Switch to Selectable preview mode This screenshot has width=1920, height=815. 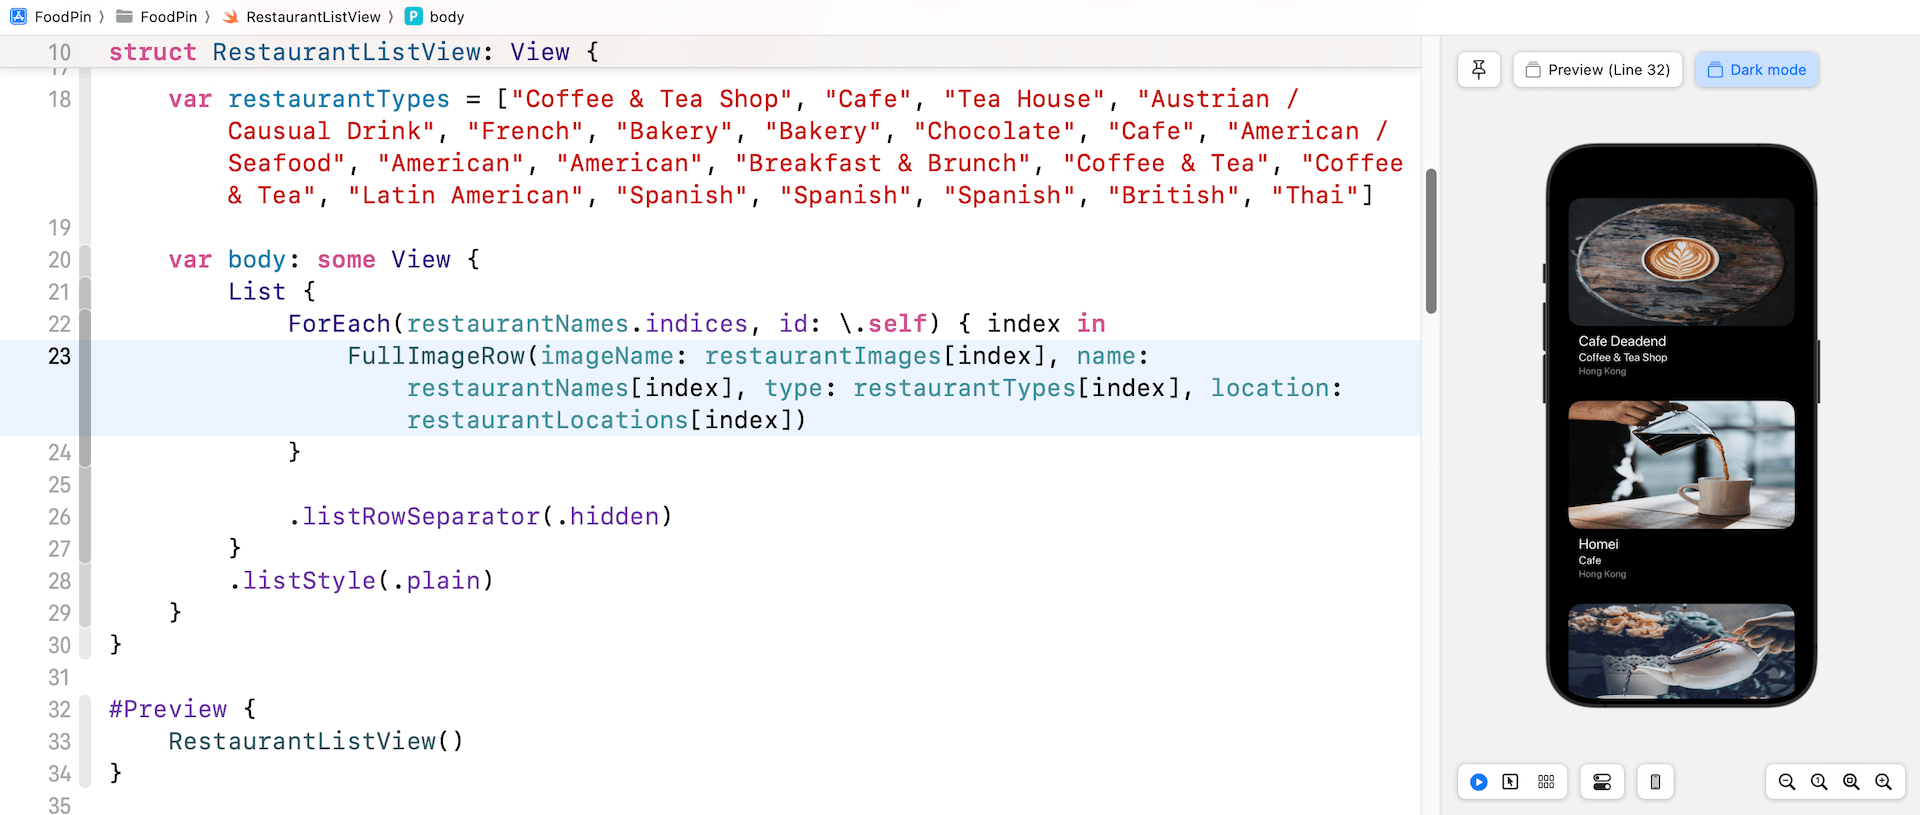click(1510, 782)
